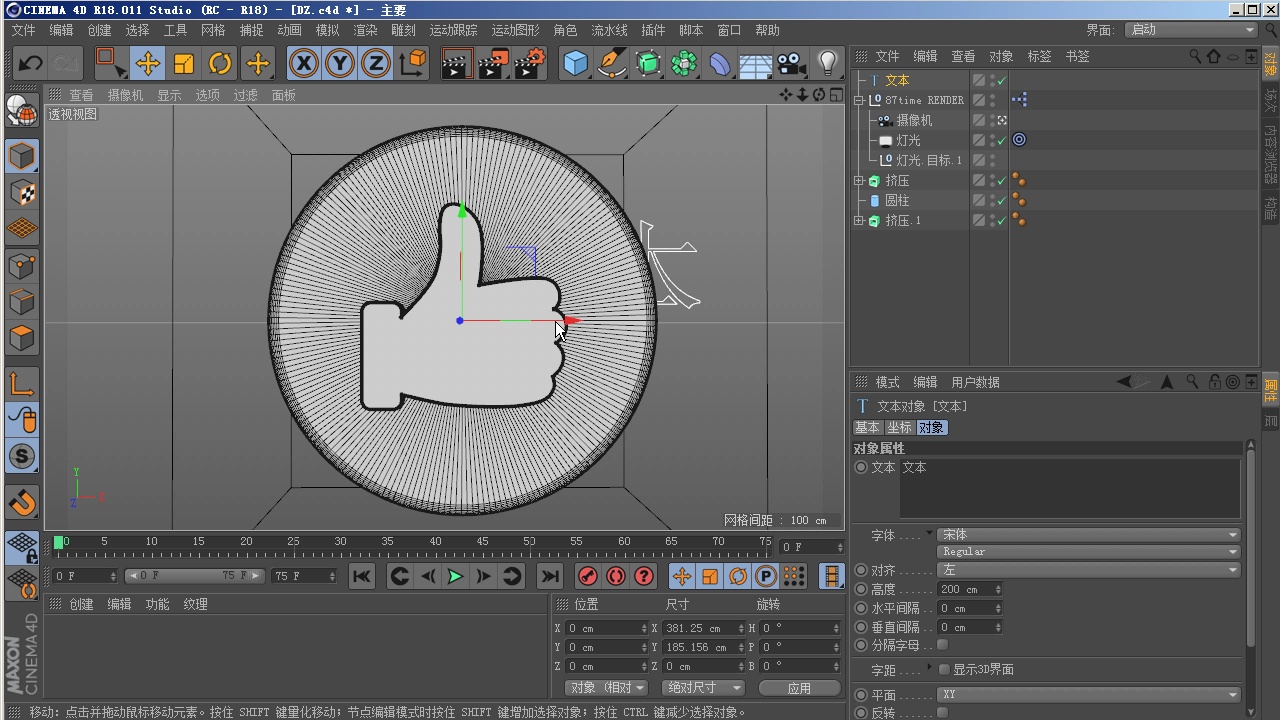The image size is (1280, 720).
Task: Add a Cube primitive object
Action: (x=575, y=64)
